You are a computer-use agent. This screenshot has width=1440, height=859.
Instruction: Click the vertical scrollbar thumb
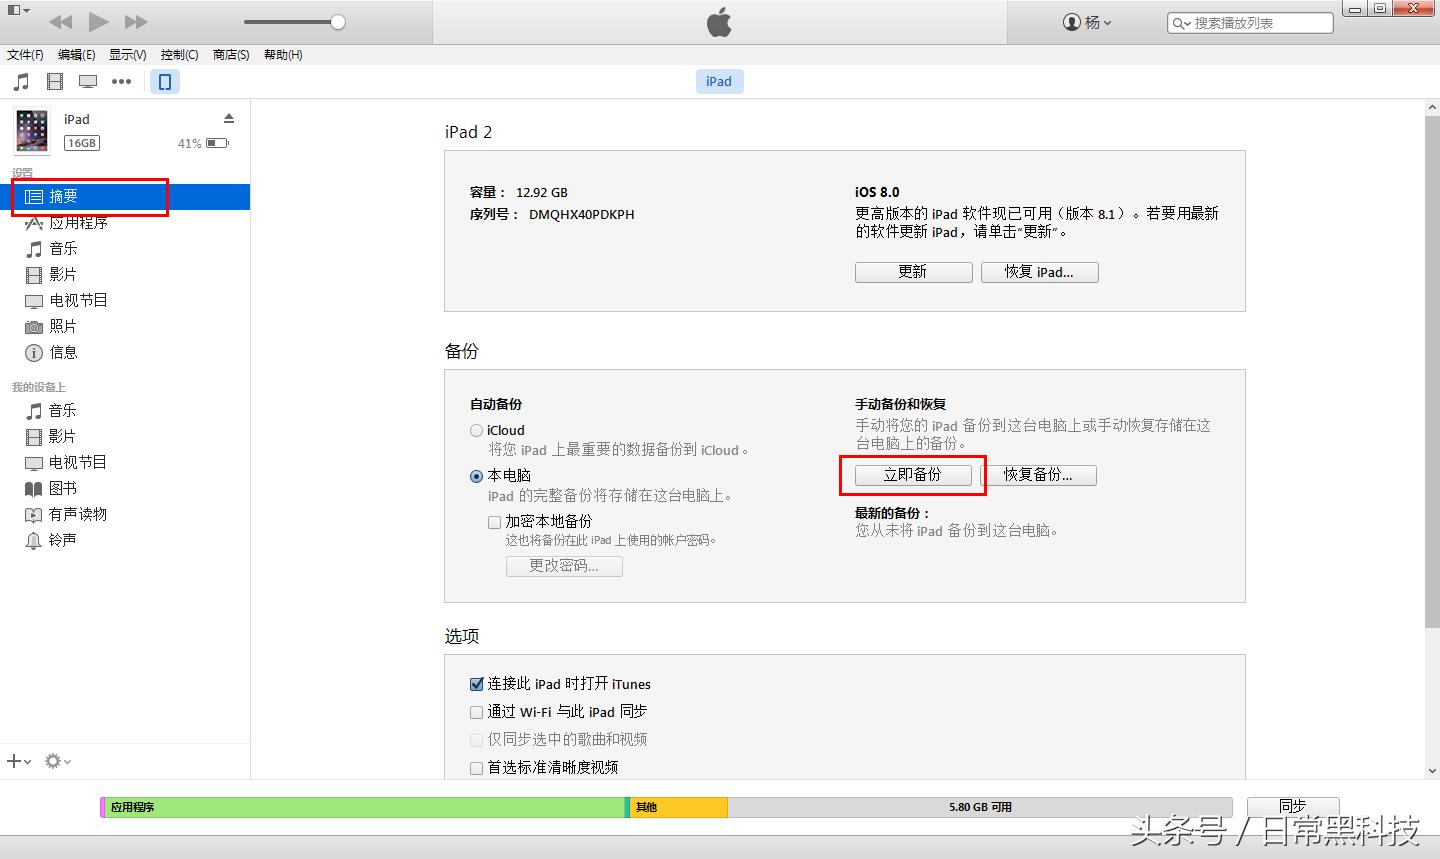click(x=1432, y=372)
